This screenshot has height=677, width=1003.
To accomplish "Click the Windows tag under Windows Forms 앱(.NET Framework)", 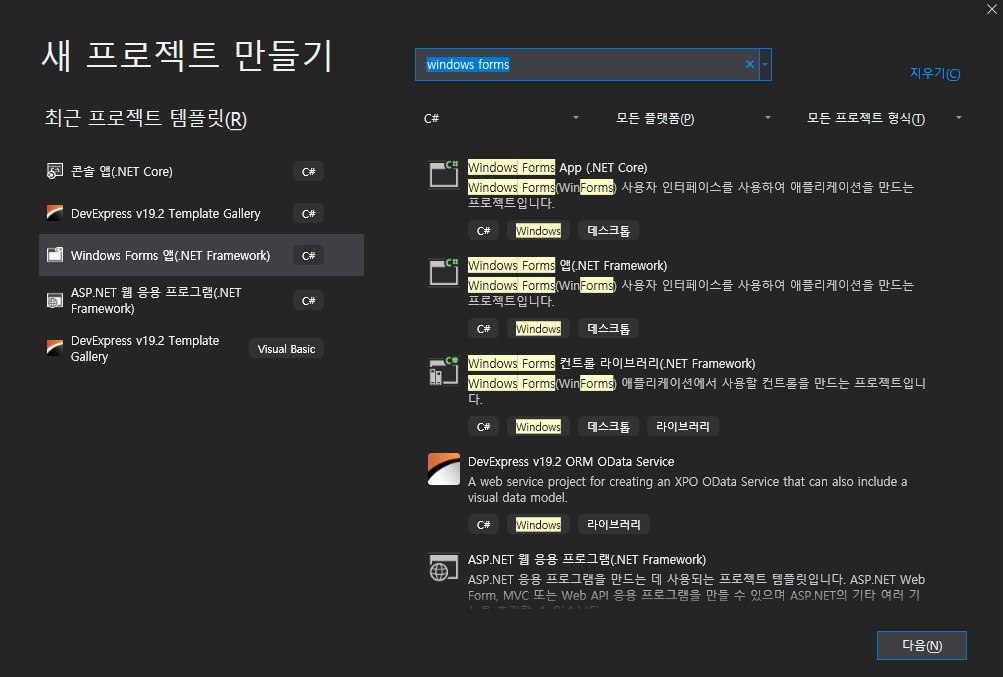I will (538, 328).
